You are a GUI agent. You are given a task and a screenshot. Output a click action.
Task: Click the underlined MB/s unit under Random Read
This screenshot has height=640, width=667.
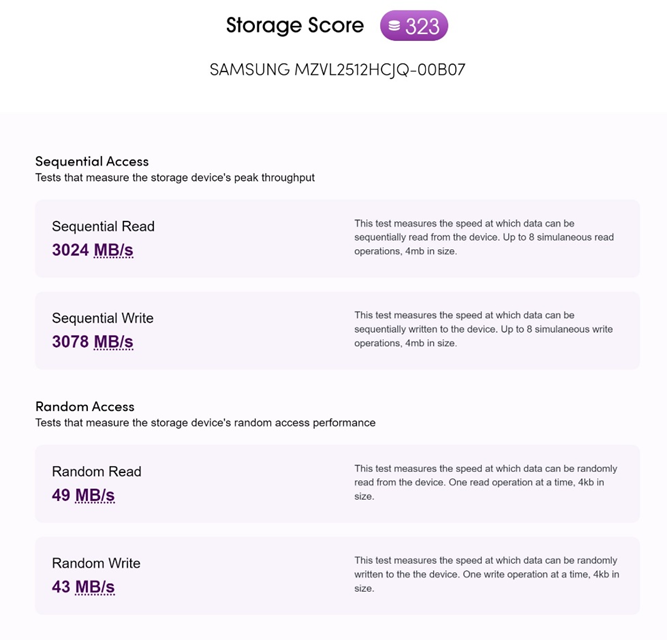(x=95, y=495)
